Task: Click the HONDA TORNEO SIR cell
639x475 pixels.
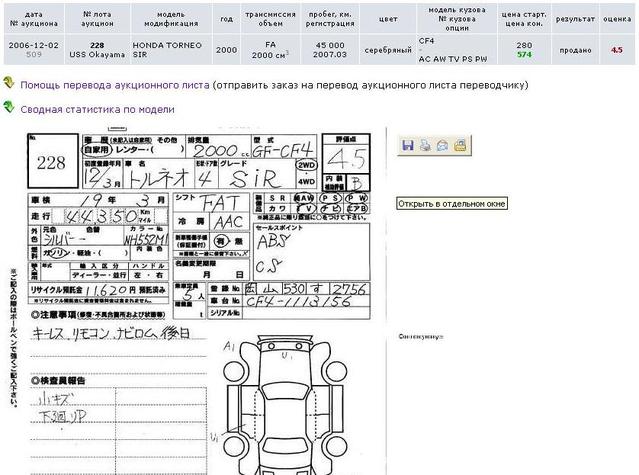Action: pyautogui.click(x=172, y=50)
